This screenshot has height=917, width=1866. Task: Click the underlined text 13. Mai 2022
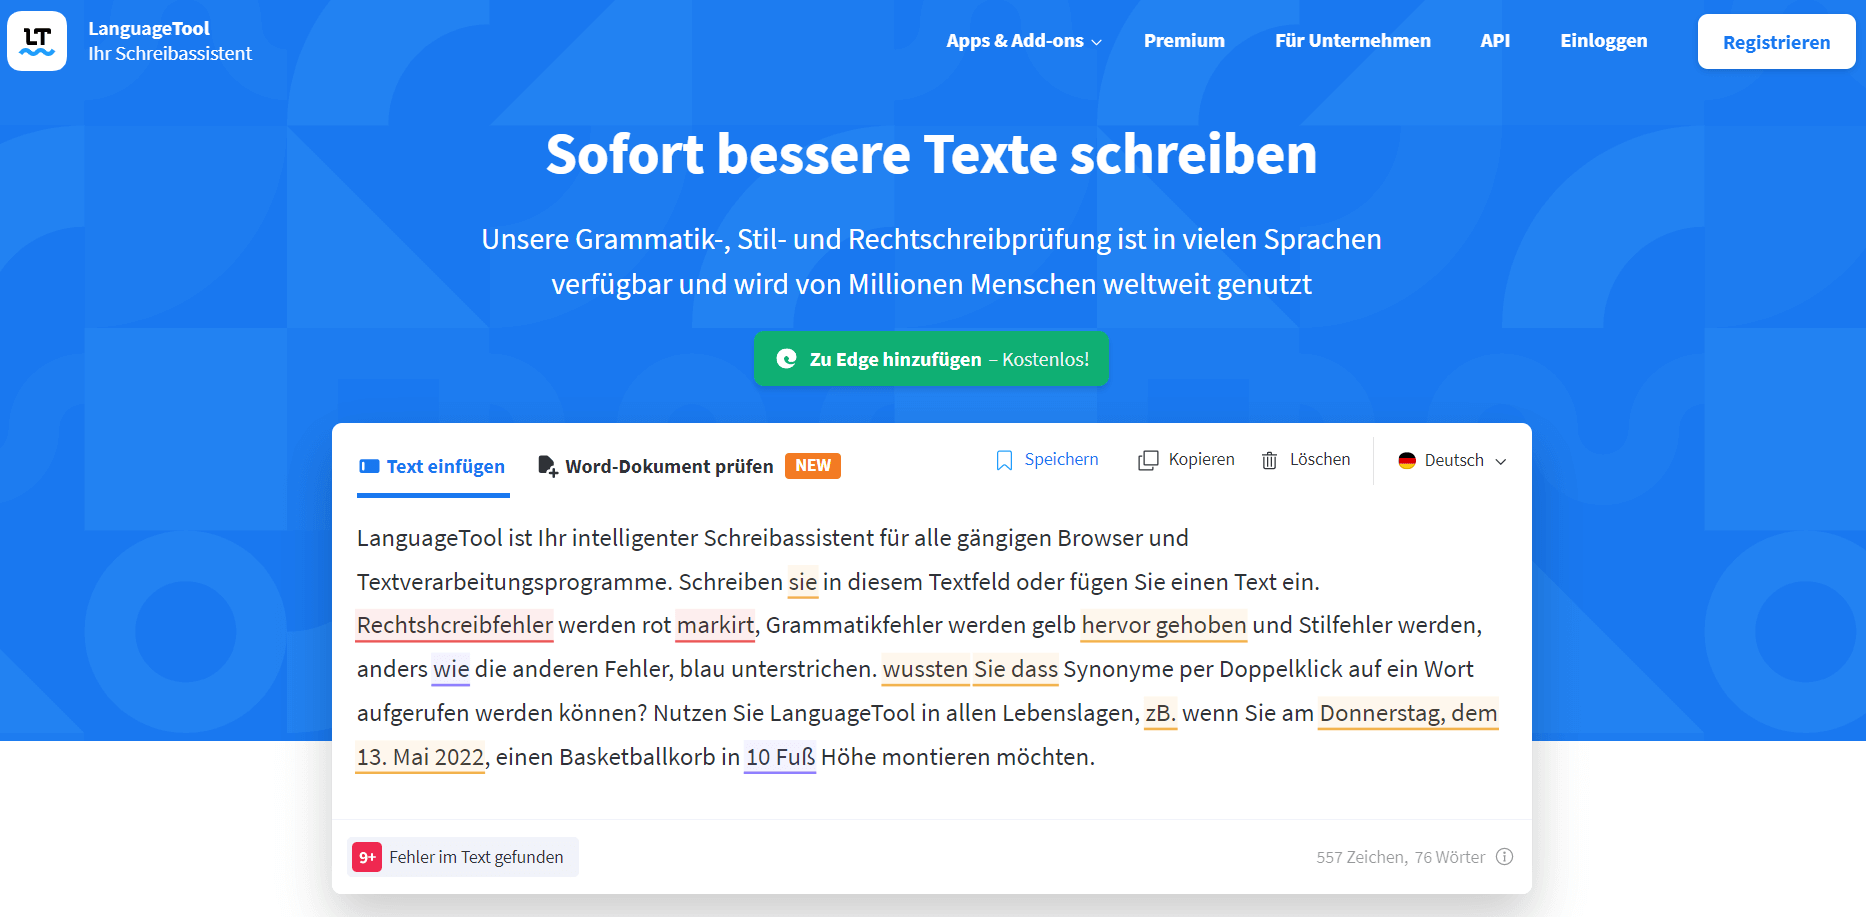[420, 757]
